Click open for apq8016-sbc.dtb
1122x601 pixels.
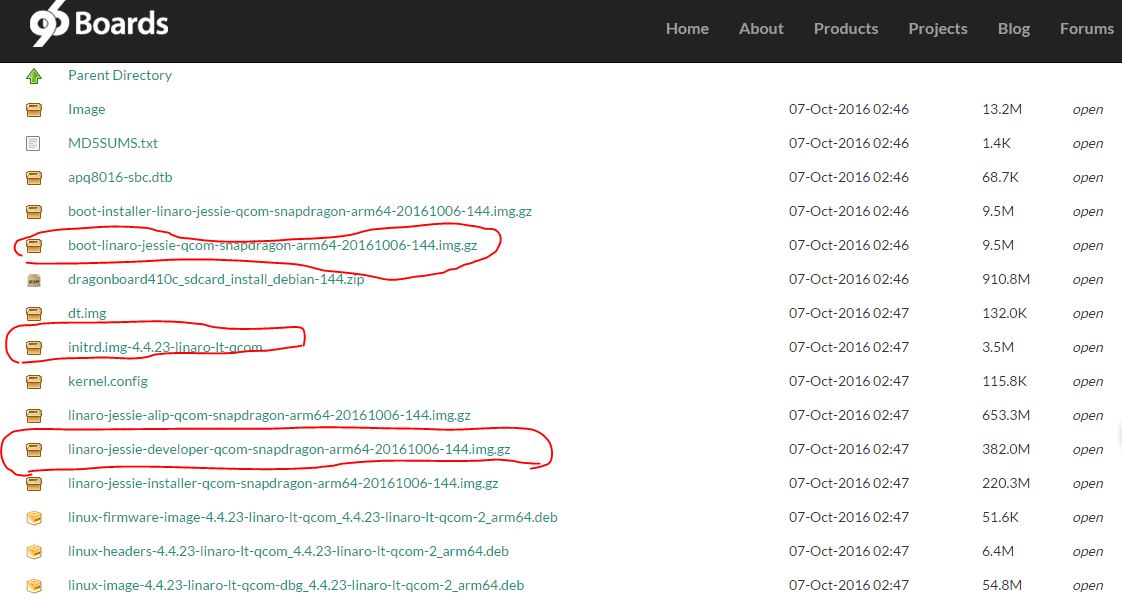1088,177
